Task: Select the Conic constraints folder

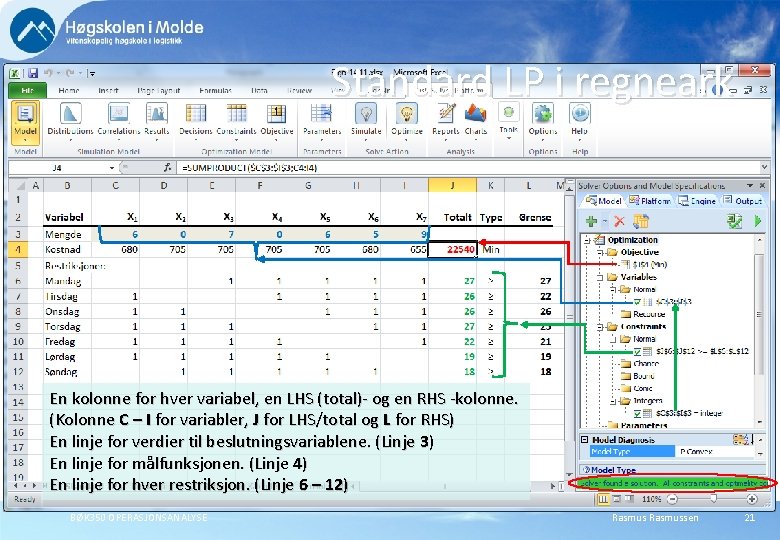Action: coord(637,388)
